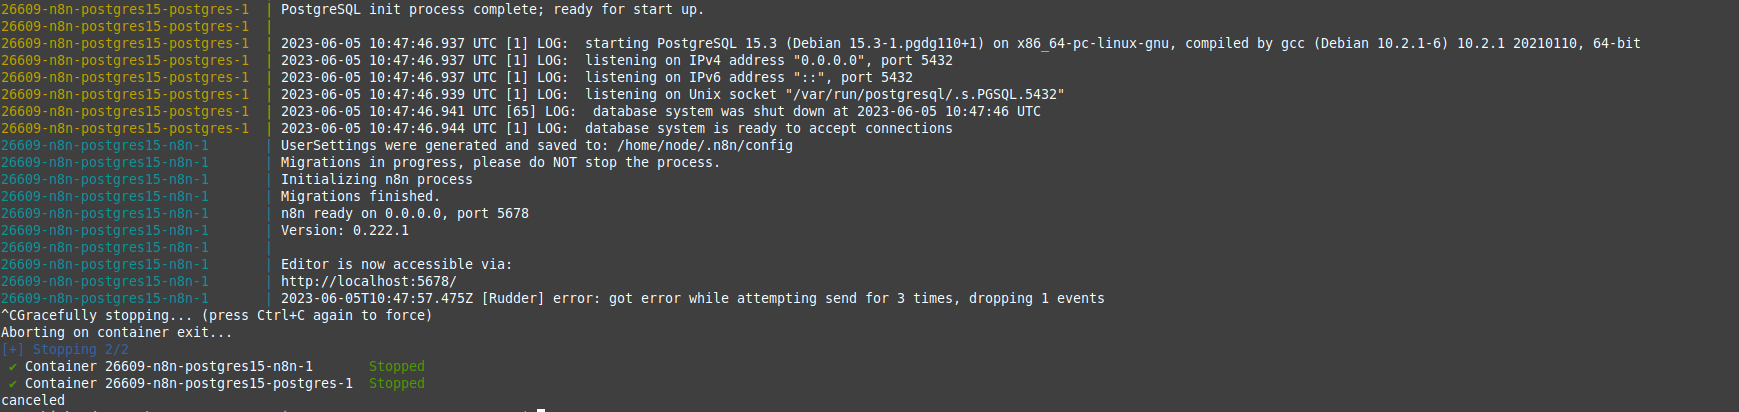Screen dimensions: 1739x412
Task: Click the green checkmark beside the postgres-1 container
Action: click(12, 384)
